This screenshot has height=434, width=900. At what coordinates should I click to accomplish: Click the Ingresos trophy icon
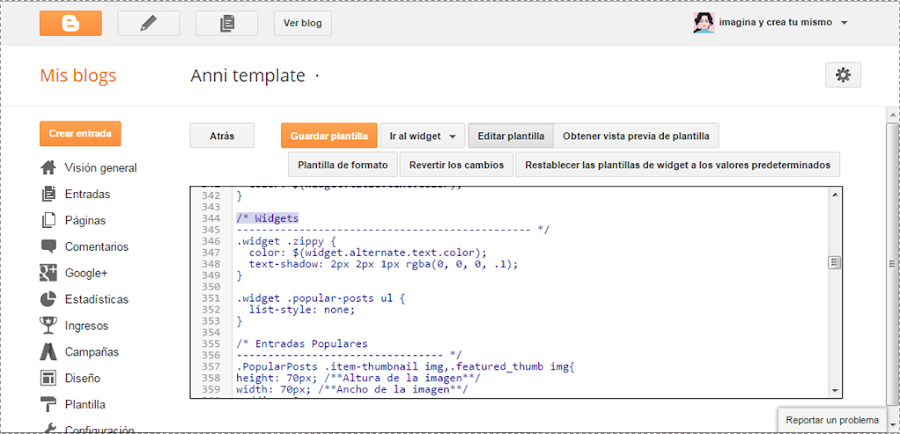(x=48, y=325)
